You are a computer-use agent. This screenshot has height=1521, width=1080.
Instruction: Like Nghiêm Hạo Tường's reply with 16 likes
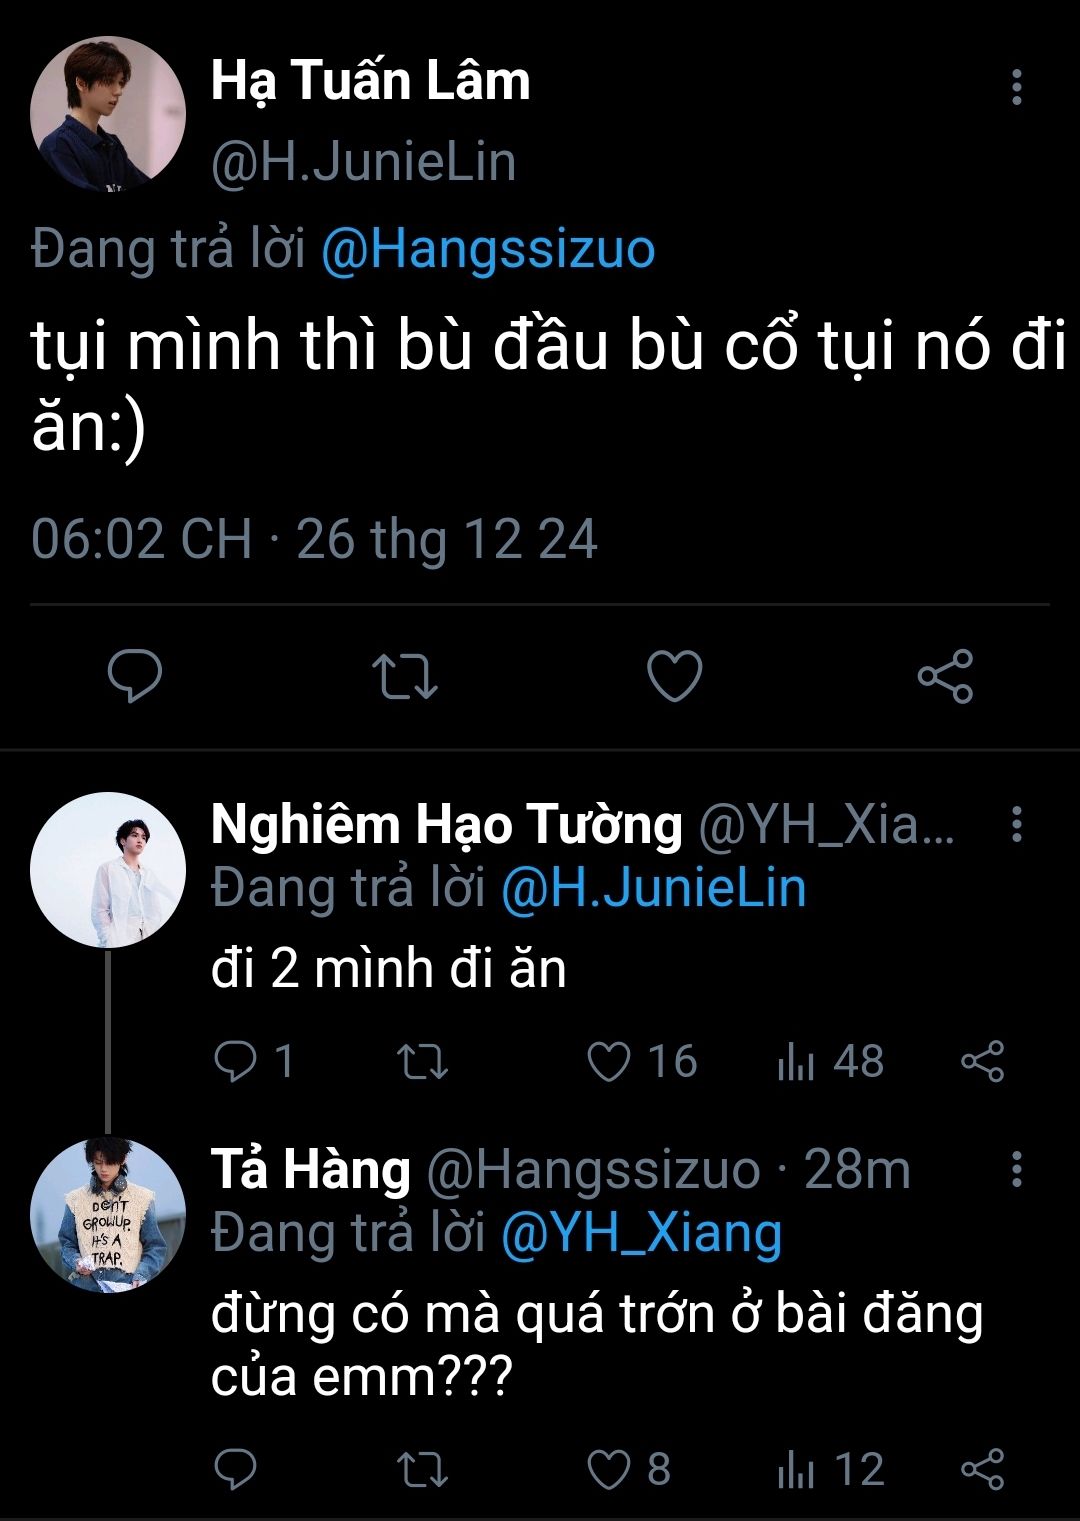pos(609,1061)
